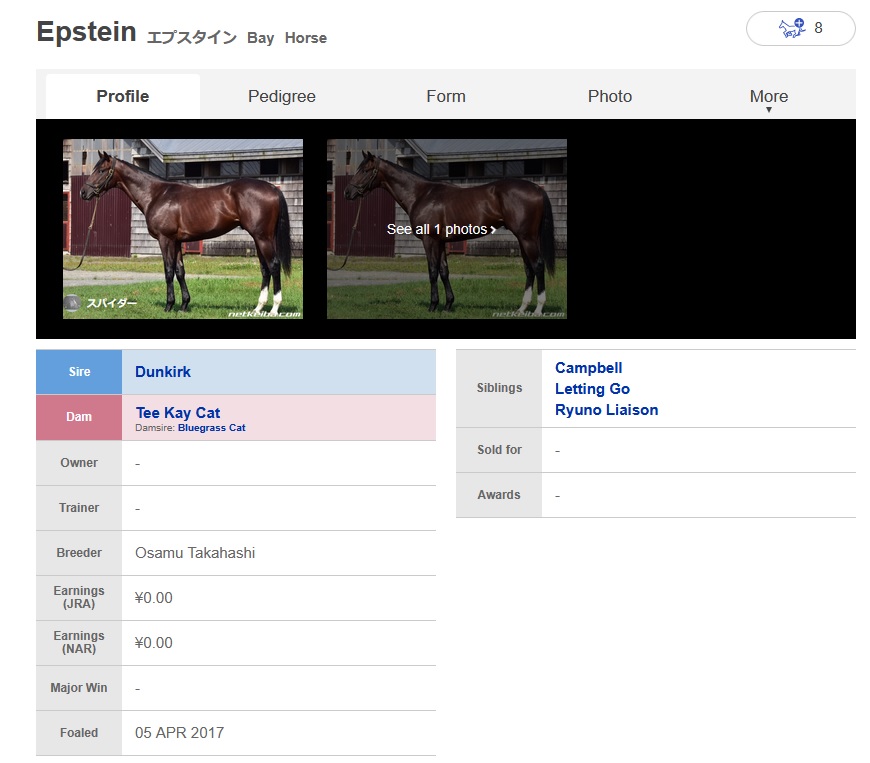Viewport: 870px width, 763px height.
Task: Select Earnings (NAR) value ¥0.00
Action: pyautogui.click(x=153, y=643)
